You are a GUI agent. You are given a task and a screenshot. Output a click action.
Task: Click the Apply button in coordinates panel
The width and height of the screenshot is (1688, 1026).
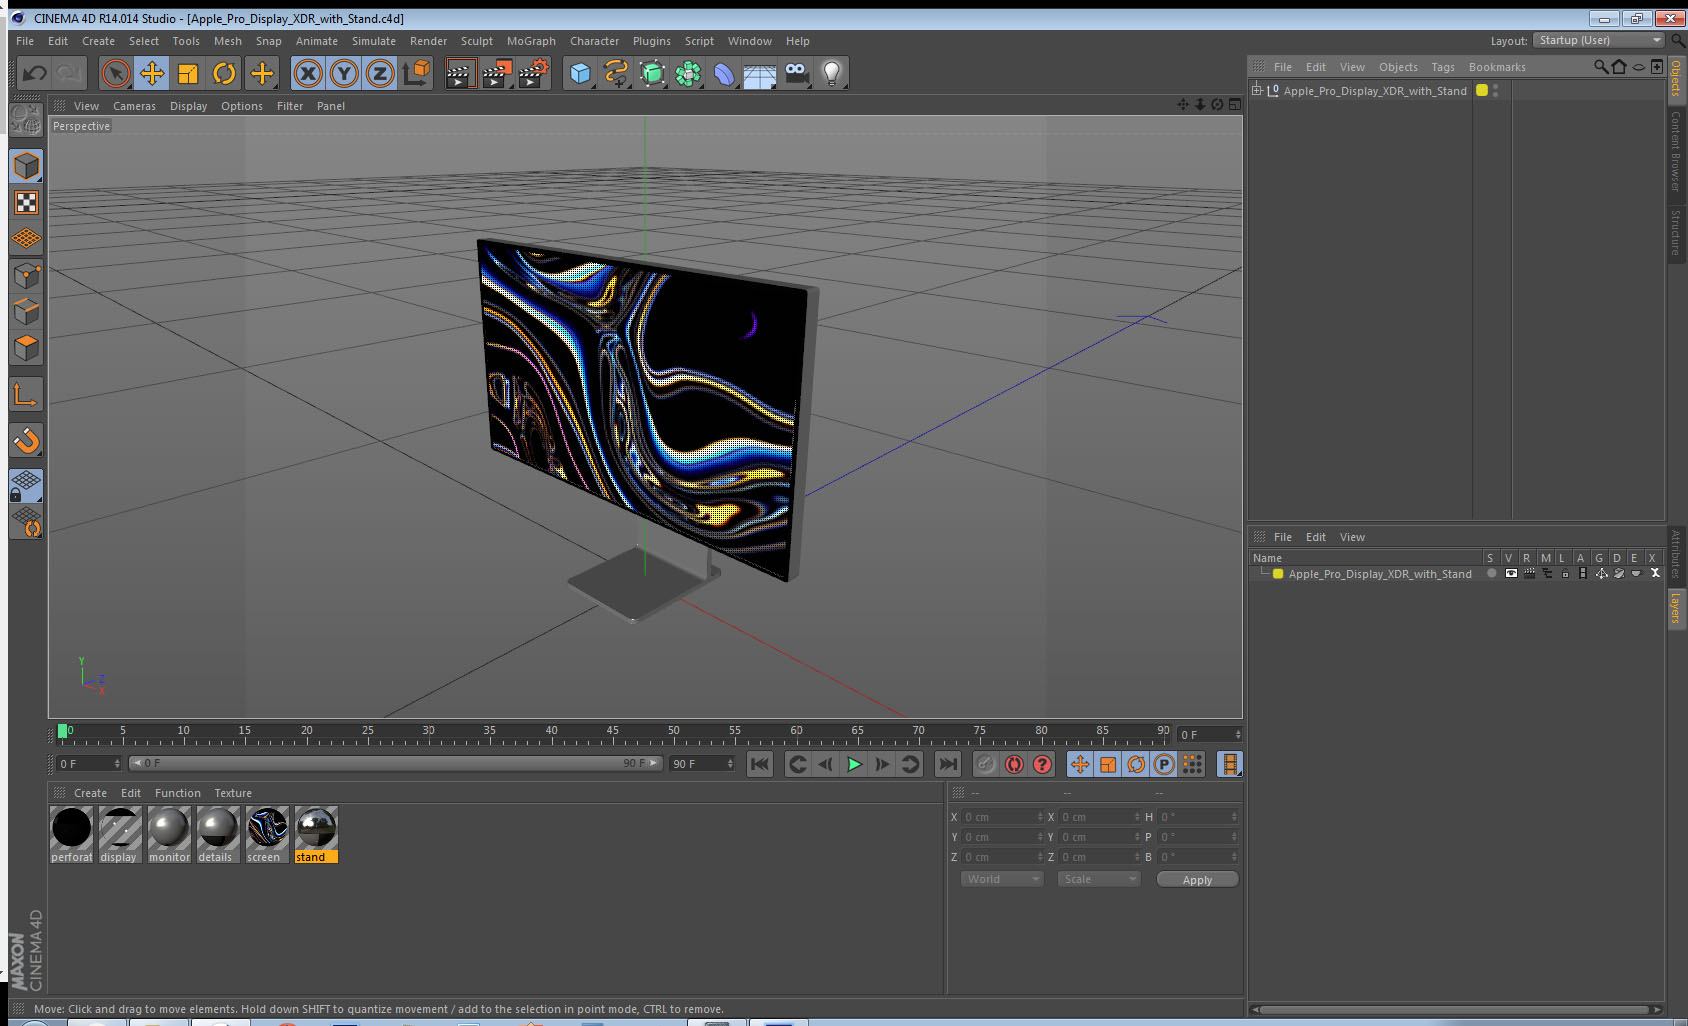click(x=1197, y=880)
